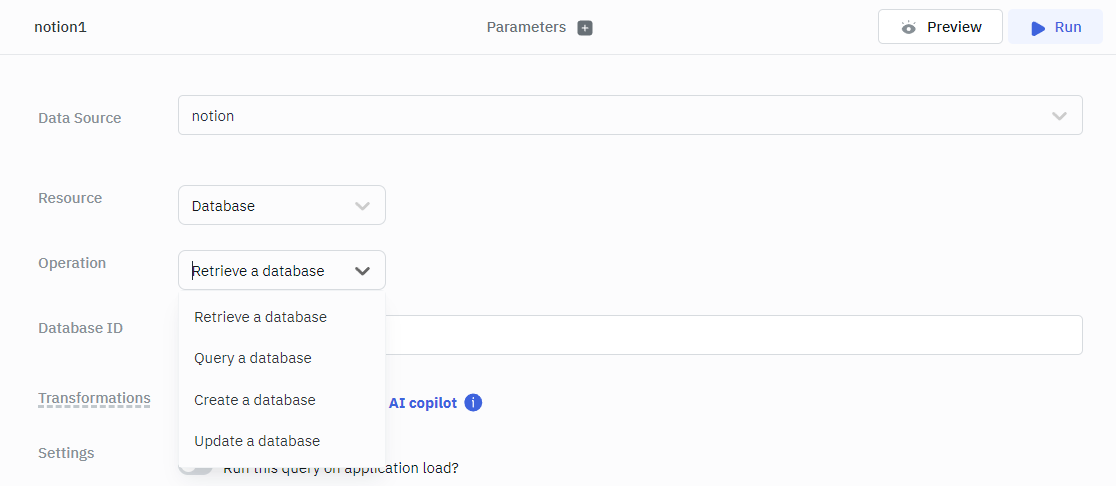Select Update a database from the menu
Image resolution: width=1116 pixels, height=486 pixels.
[x=257, y=441]
